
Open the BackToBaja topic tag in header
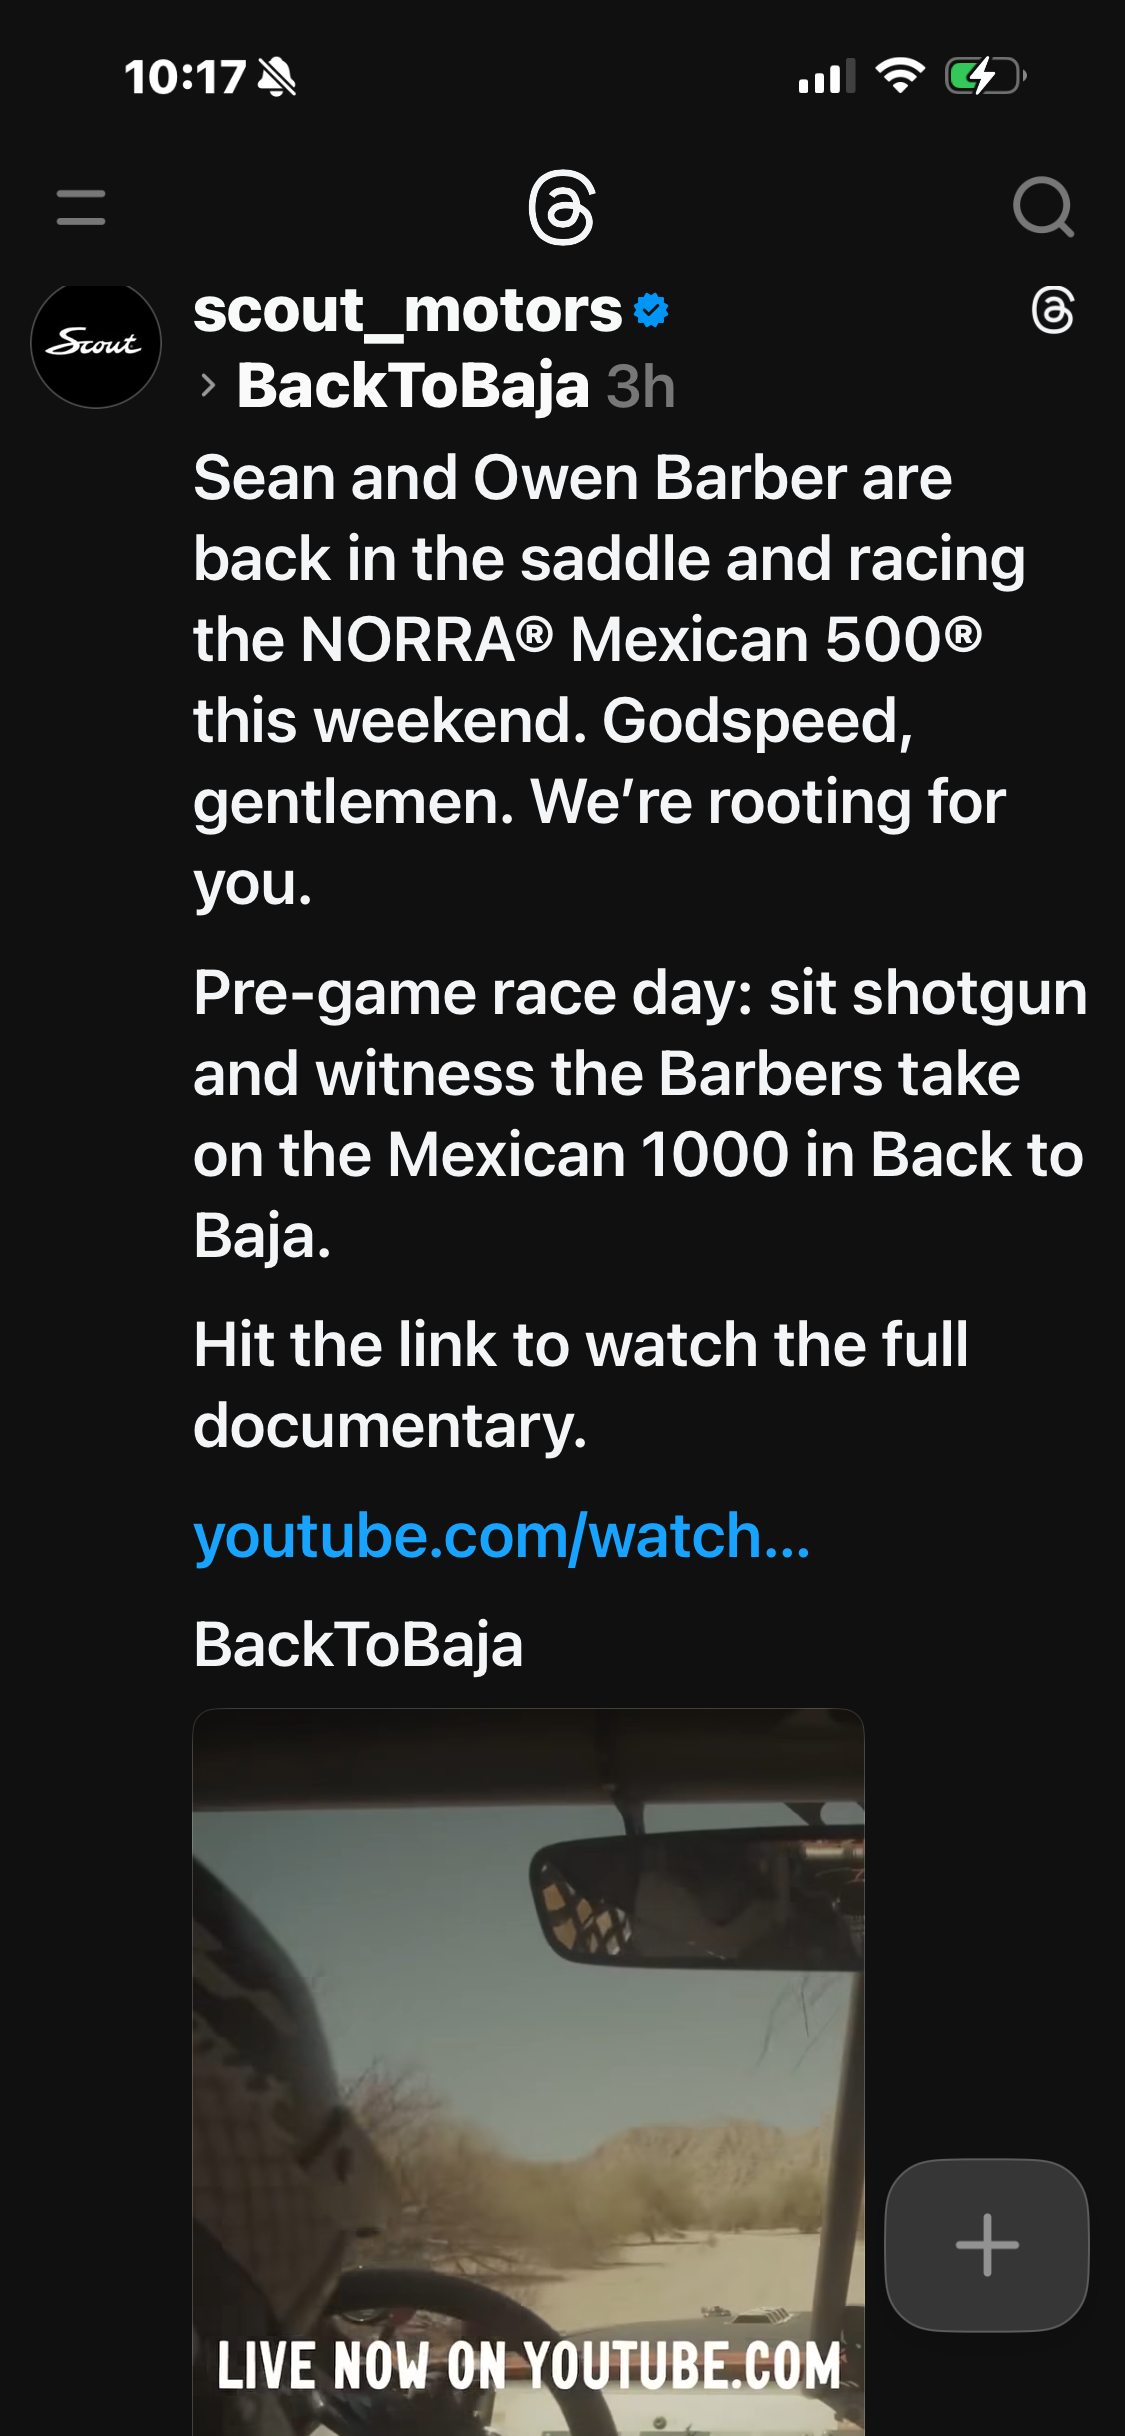[x=413, y=386]
